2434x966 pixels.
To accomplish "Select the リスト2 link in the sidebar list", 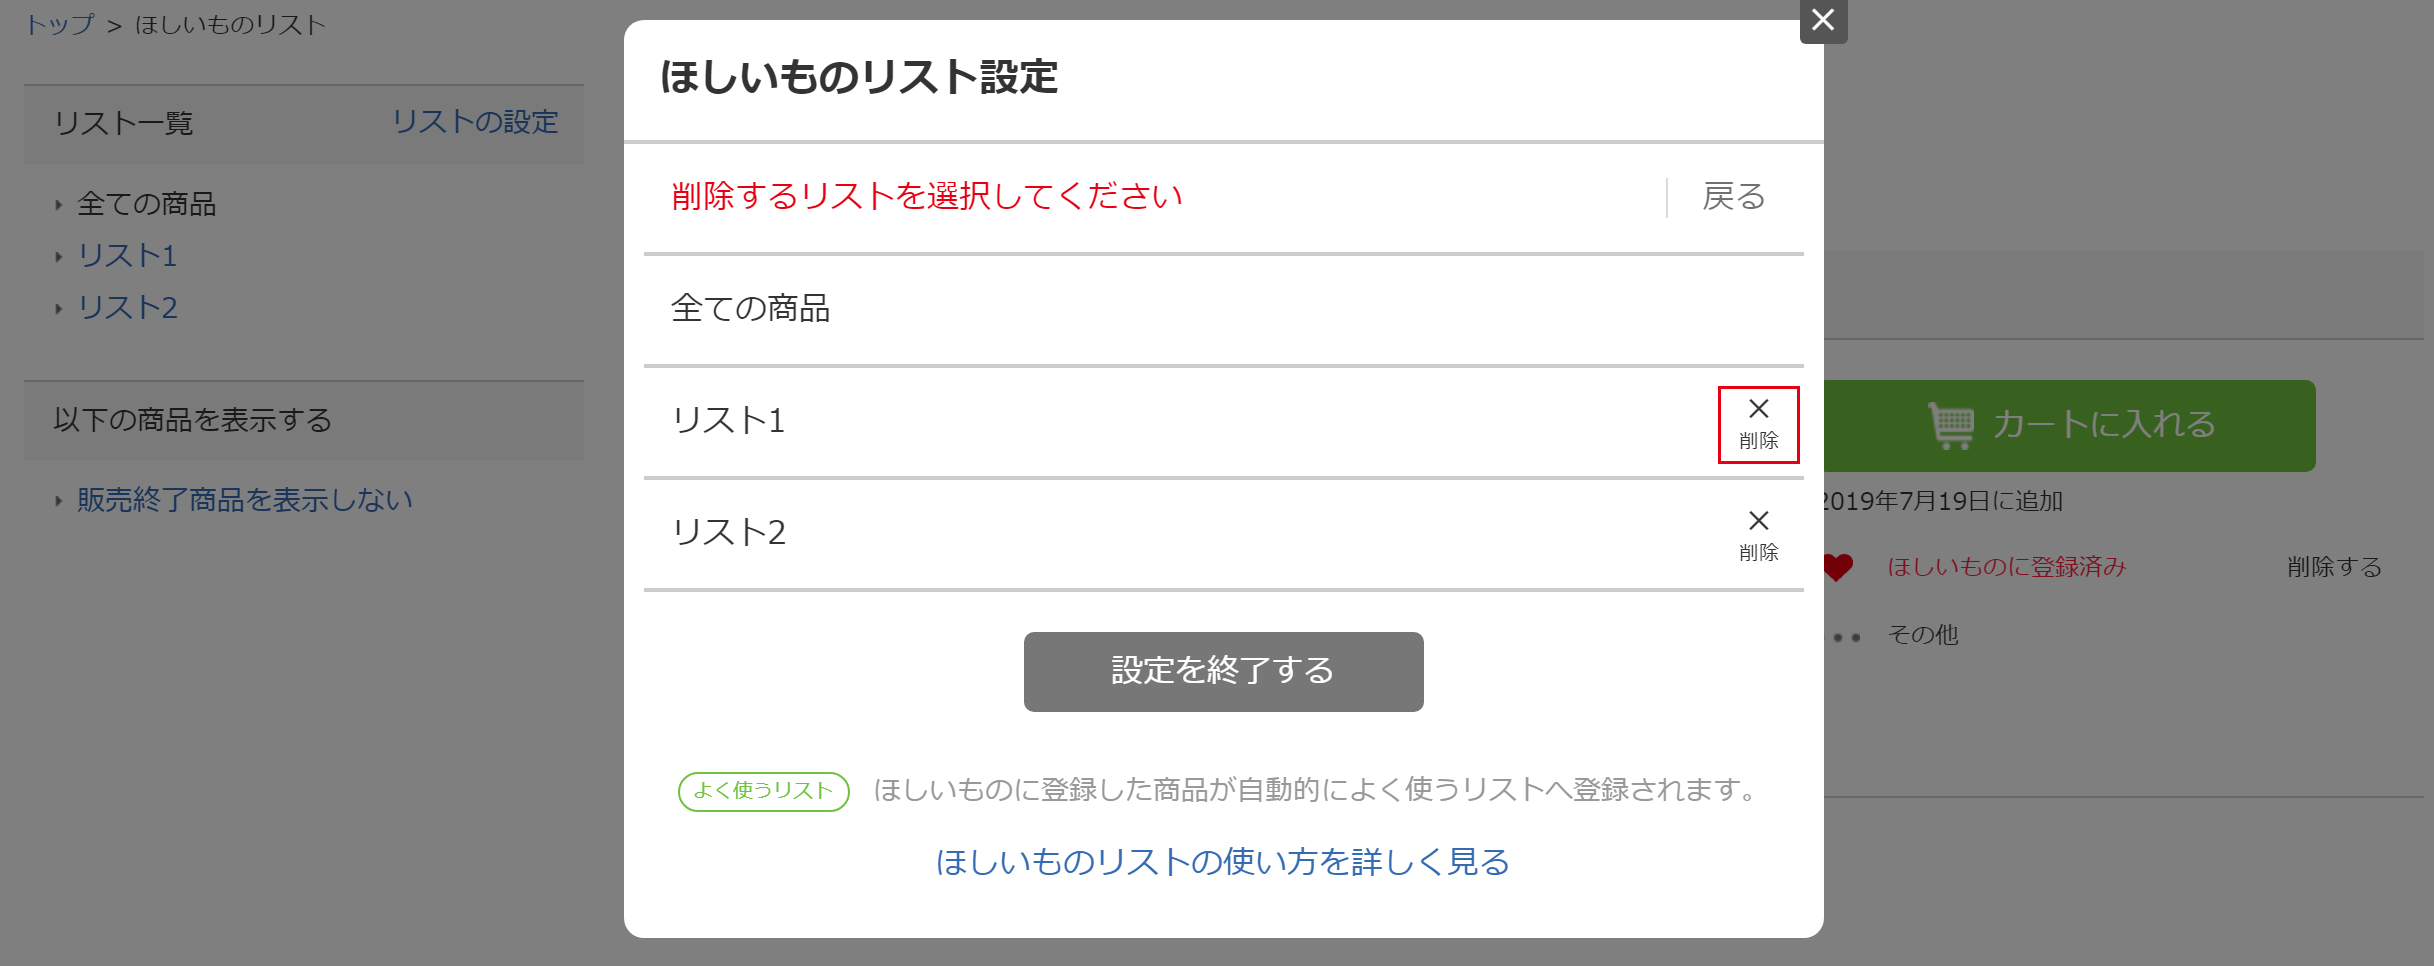I will click(128, 308).
